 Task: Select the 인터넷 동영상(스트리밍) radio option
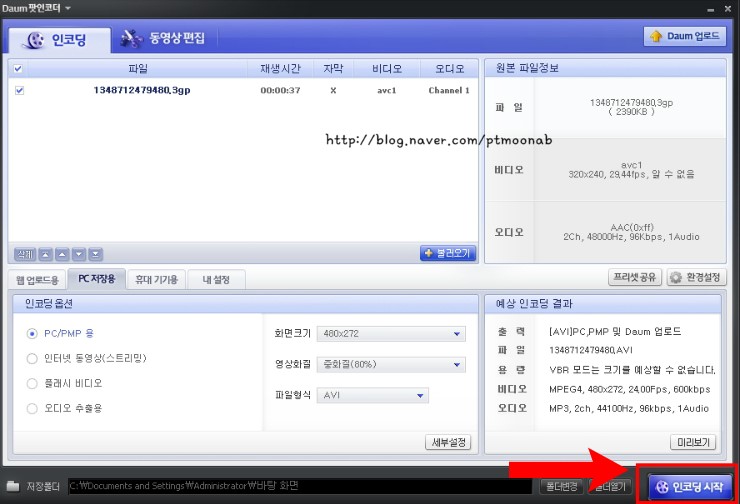[32, 359]
